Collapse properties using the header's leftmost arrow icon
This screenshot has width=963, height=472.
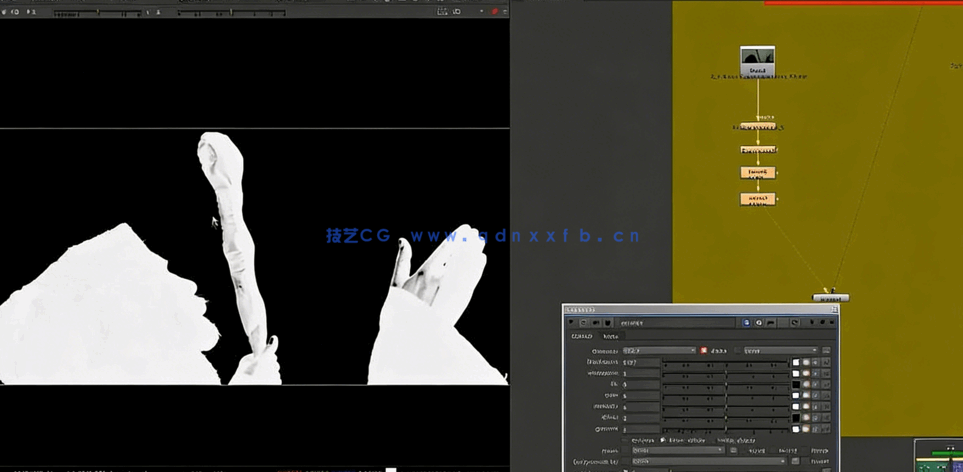pos(571,323)
